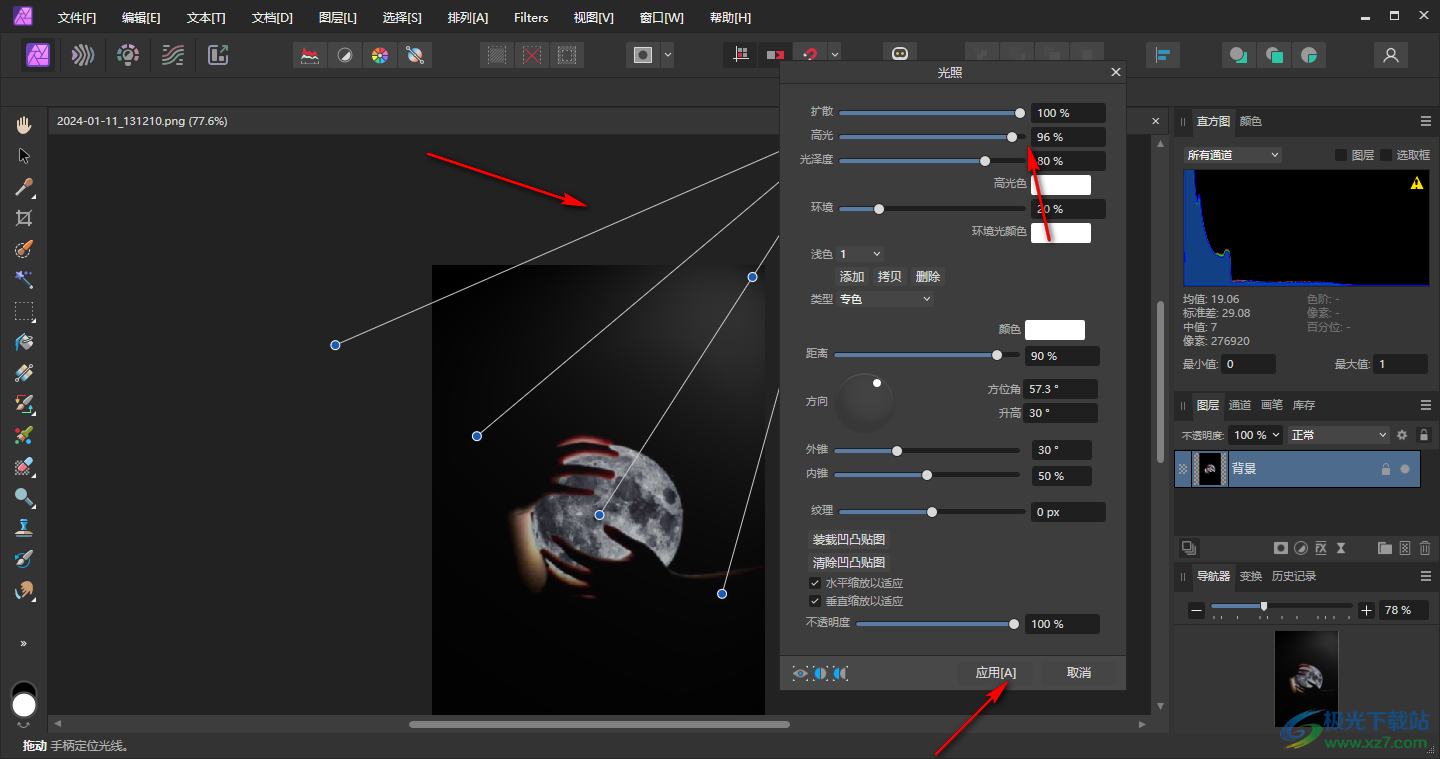Click the 装载凹凸贴图 button
The width and height of the screenshot is (1440, 759).
click(848, 540)
